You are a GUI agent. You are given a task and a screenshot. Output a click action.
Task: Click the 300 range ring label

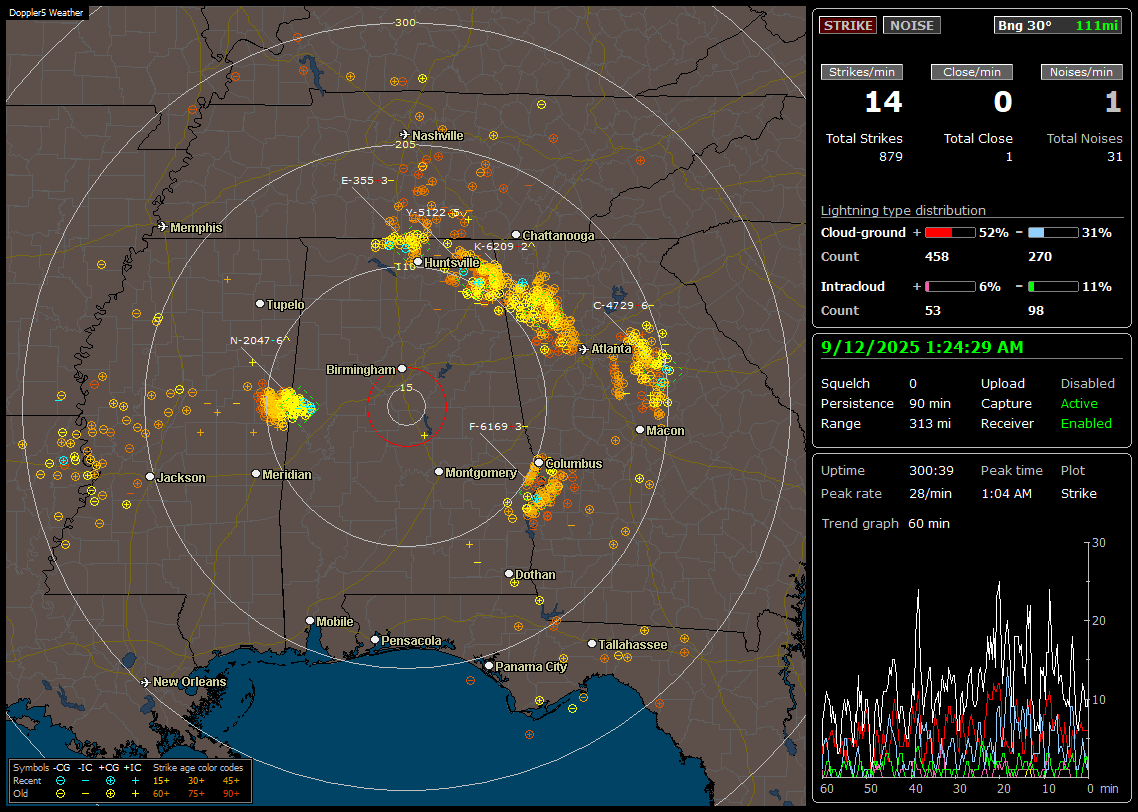pos(405,22)
